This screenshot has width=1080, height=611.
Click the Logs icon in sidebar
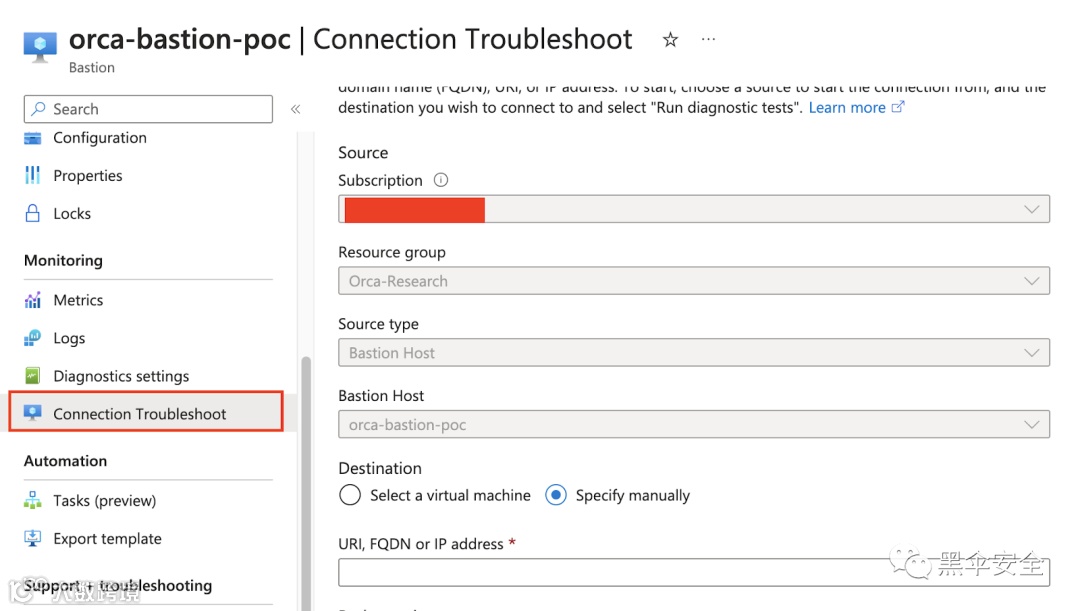tap(33, 338)
